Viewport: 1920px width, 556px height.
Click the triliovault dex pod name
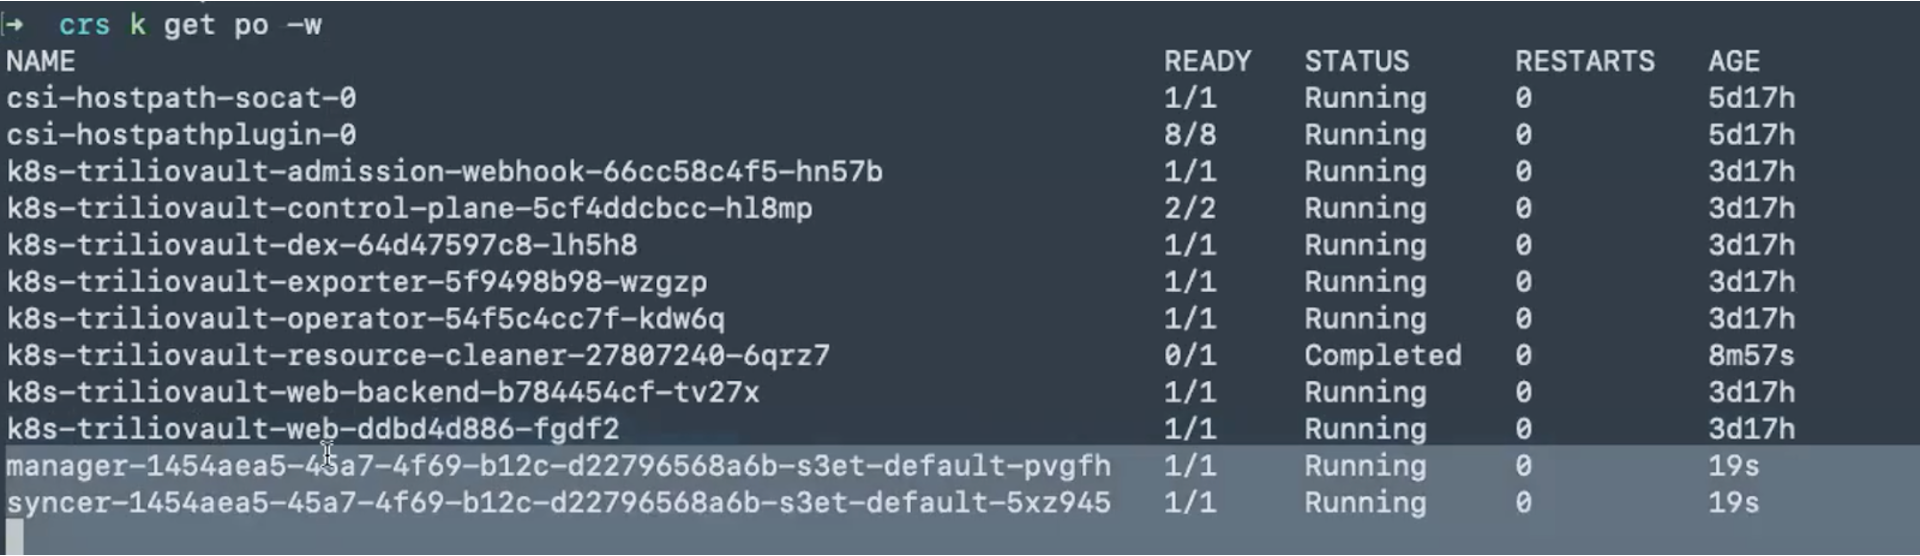click(x=321, y=246)
